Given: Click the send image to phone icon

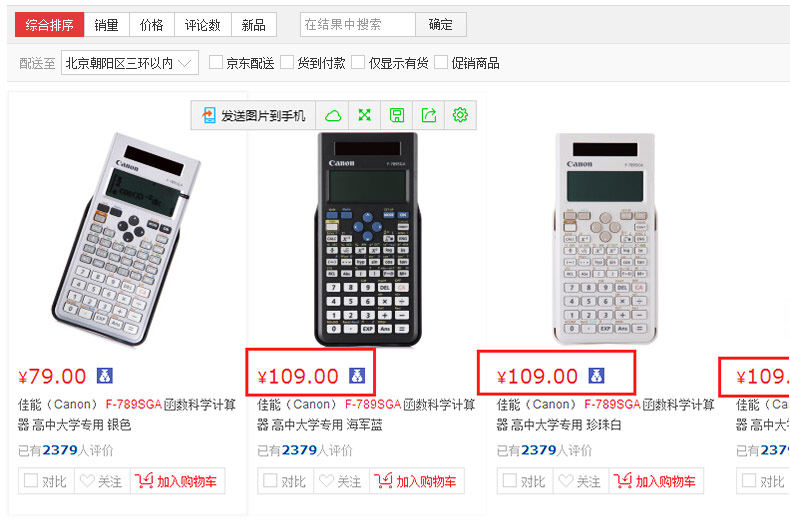Looking at the screenshot, I should point(209,115).
